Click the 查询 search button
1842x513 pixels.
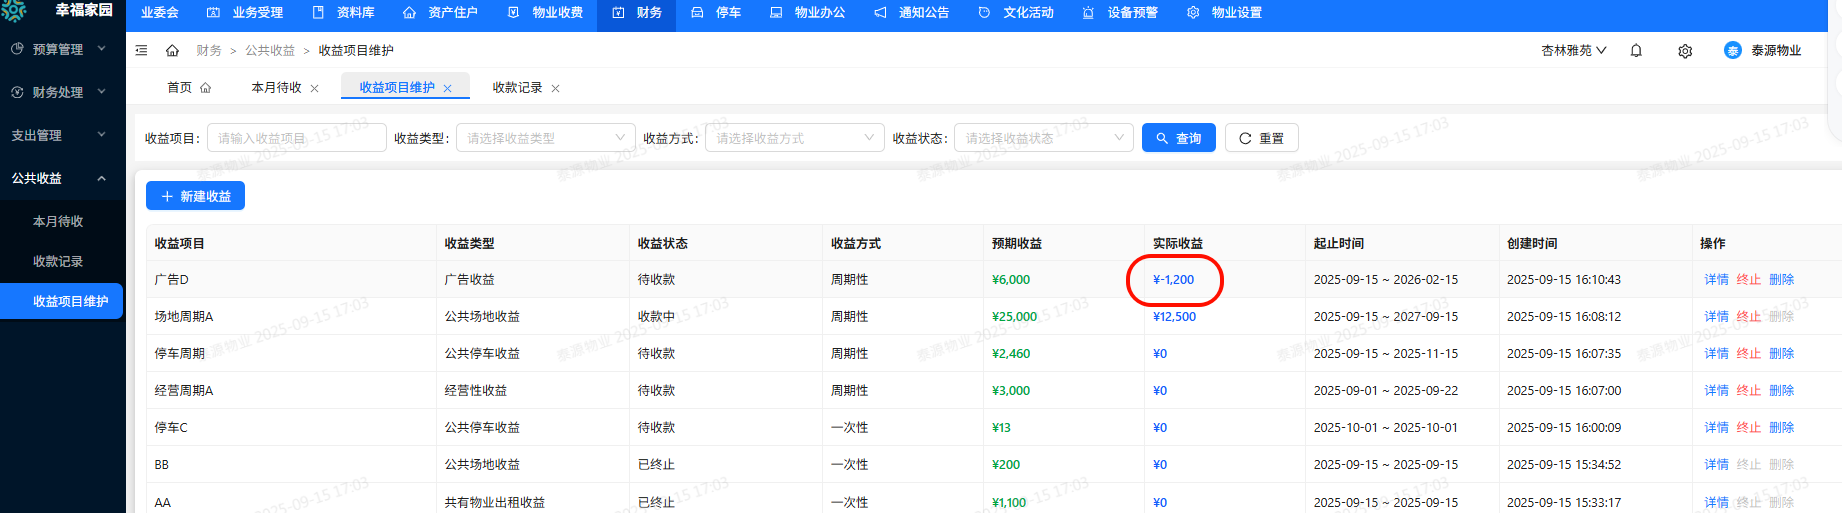pos(1178,138)
